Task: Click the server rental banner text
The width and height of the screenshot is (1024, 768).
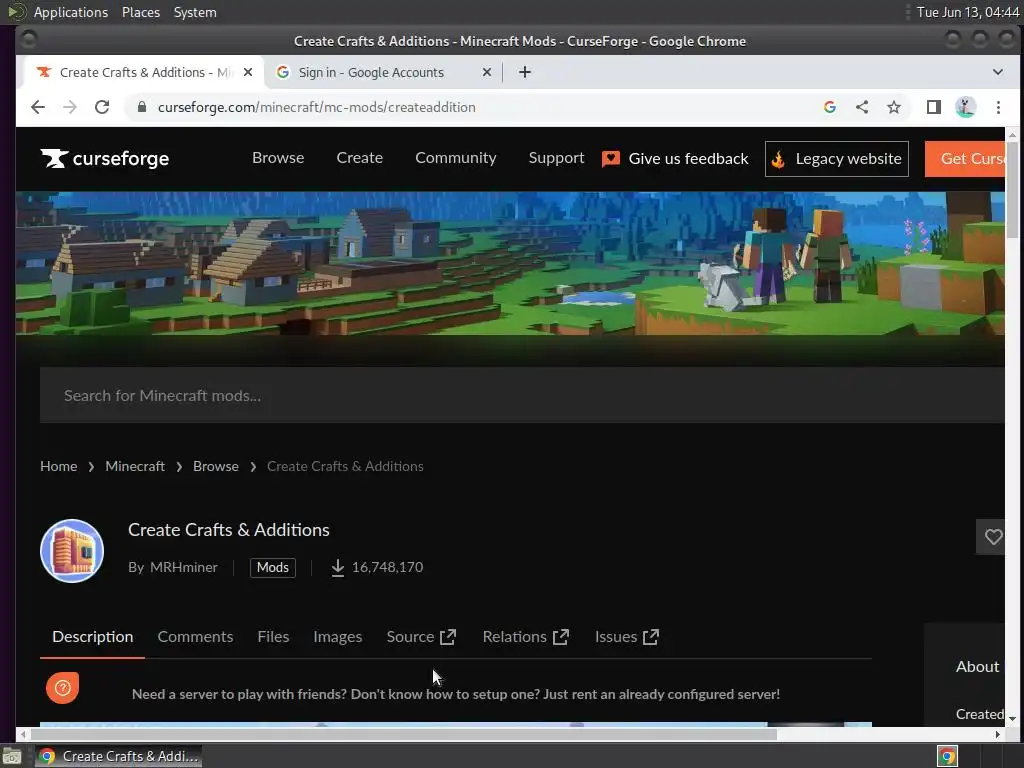Action: 456,694
